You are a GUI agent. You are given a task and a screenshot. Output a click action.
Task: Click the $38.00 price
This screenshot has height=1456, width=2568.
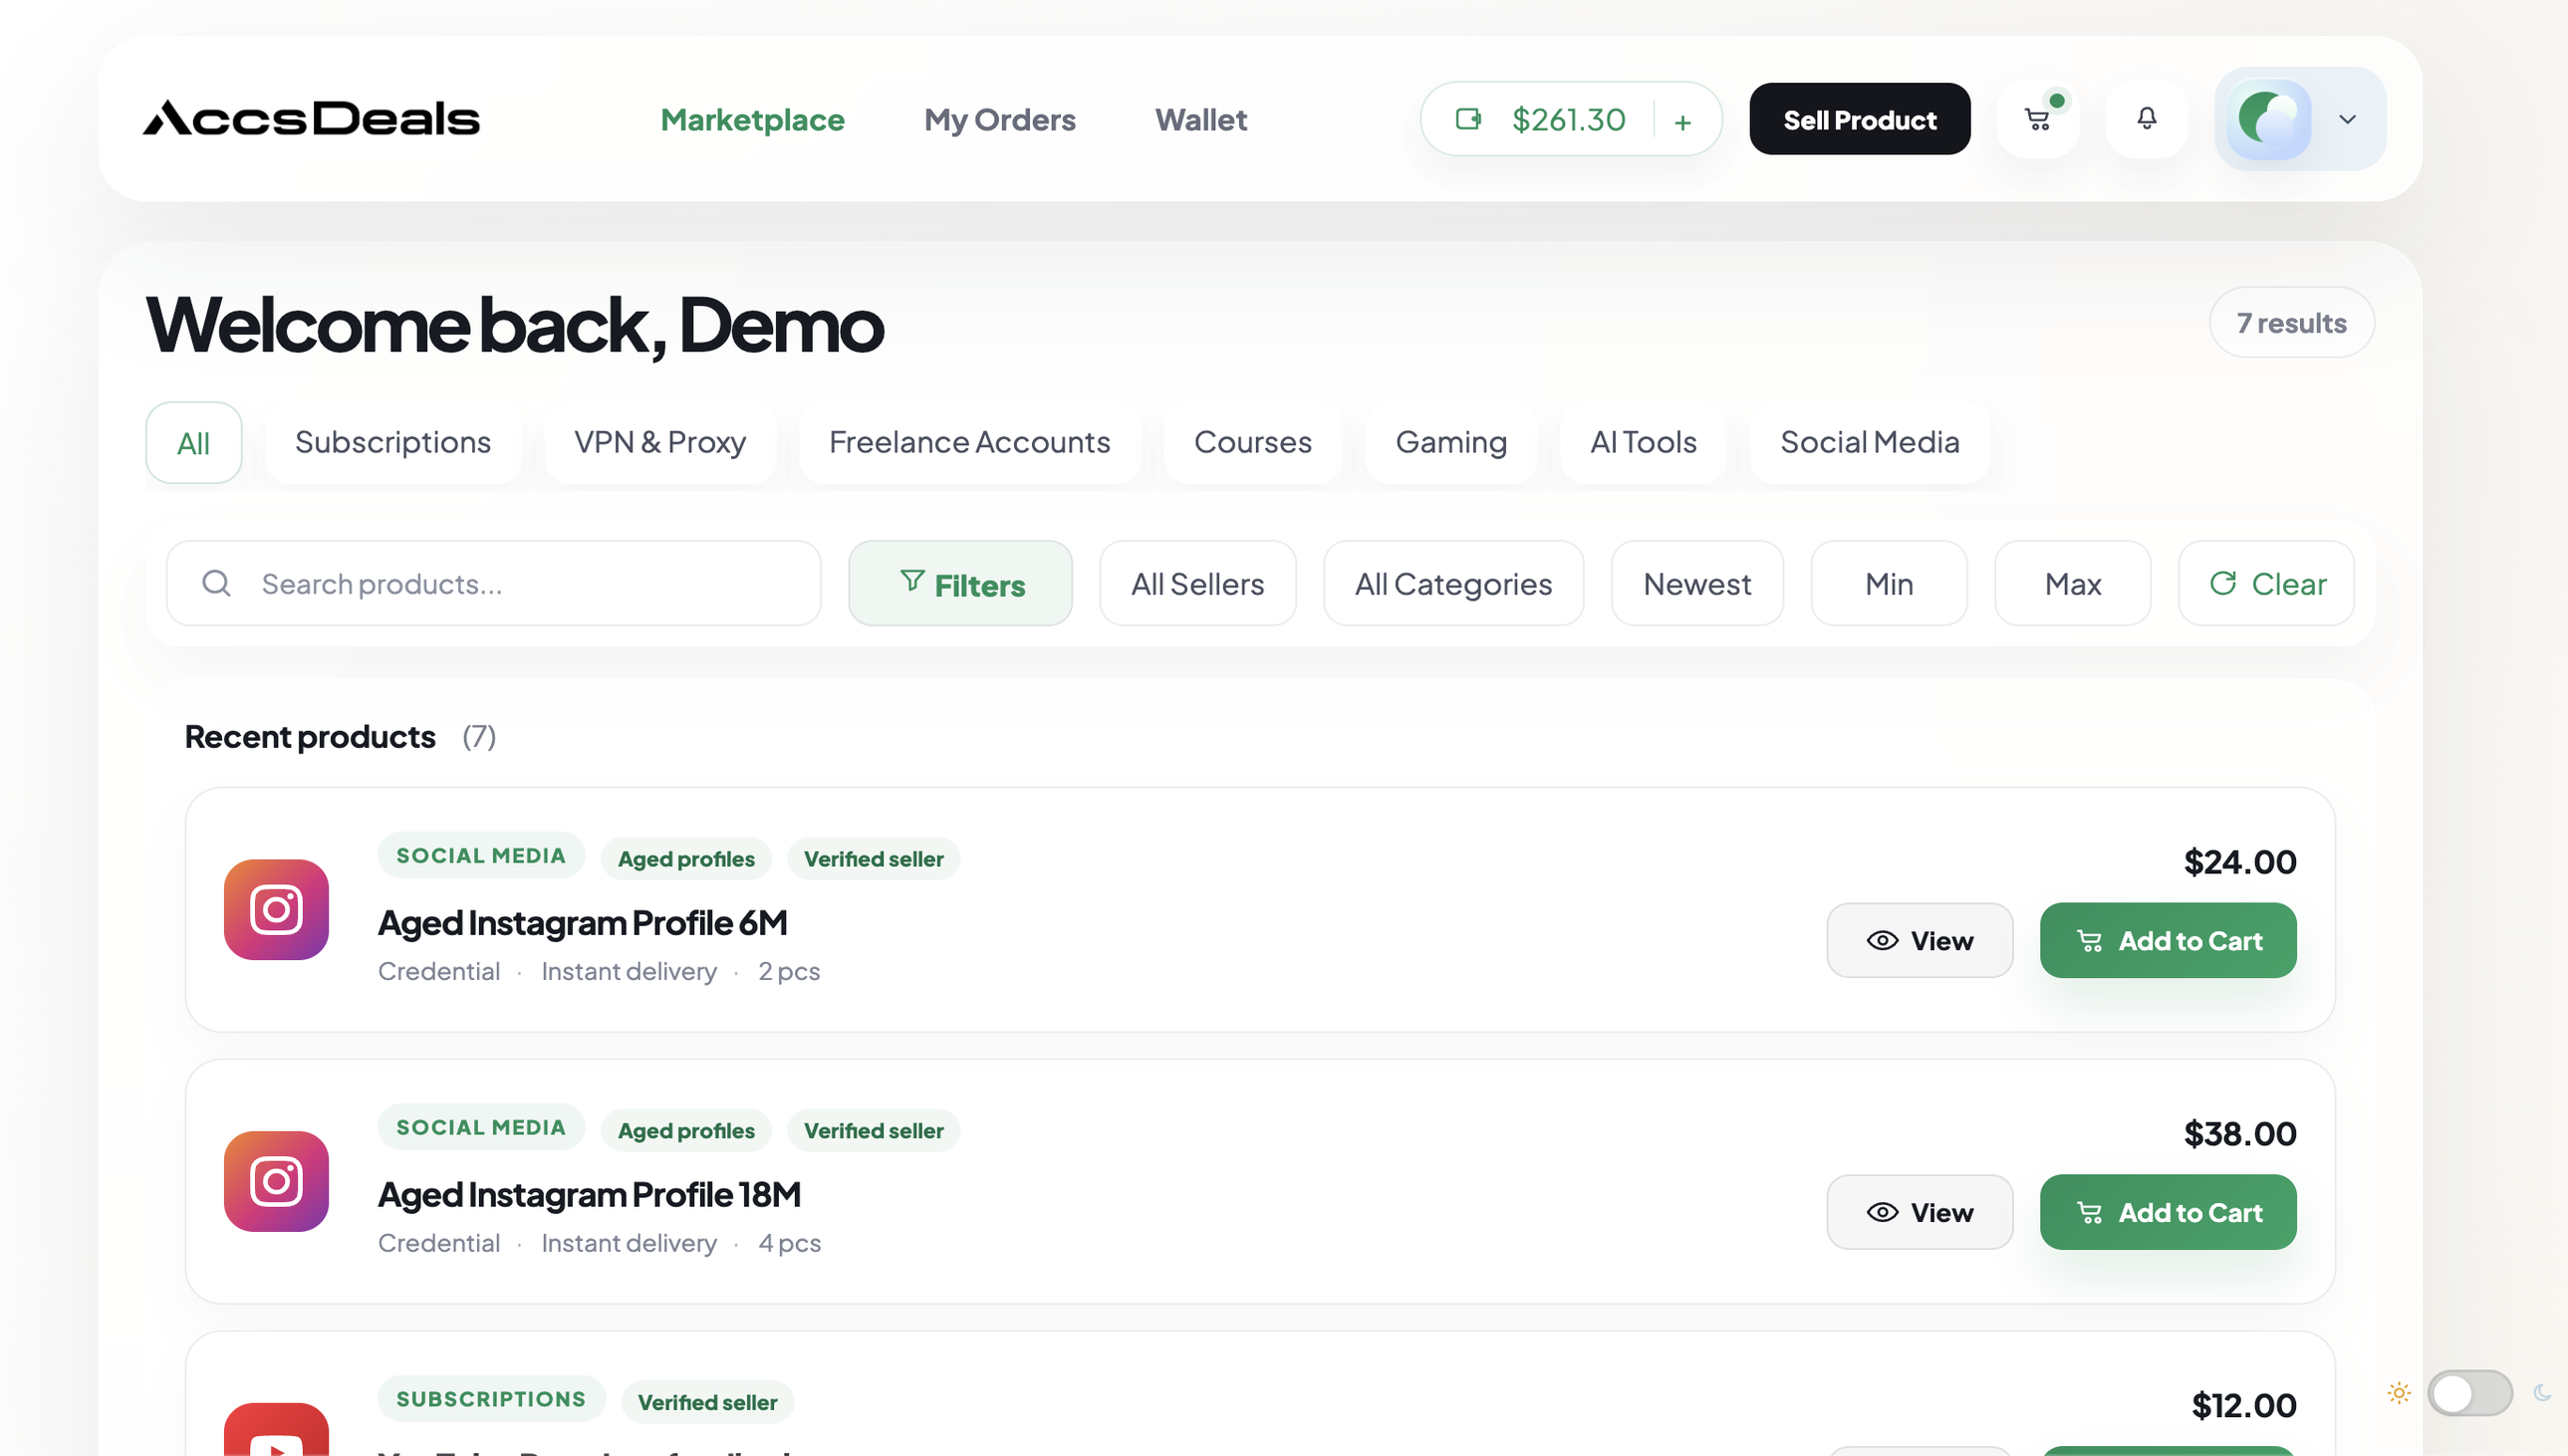click(x=2240, y=1134)
